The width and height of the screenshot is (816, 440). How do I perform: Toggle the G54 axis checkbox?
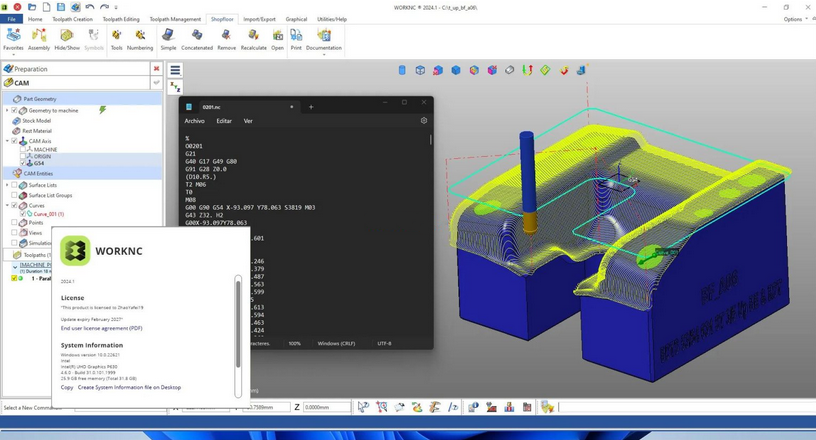pos(23,163)
